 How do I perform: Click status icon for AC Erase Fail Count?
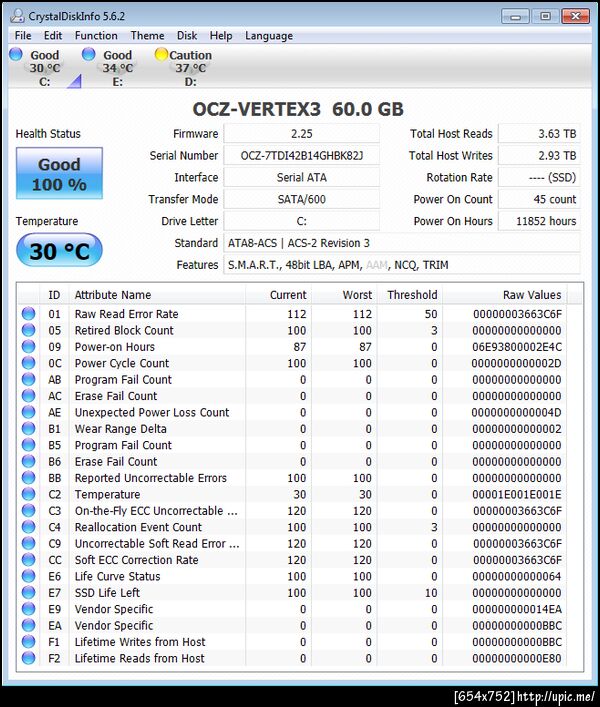(28, 395)
